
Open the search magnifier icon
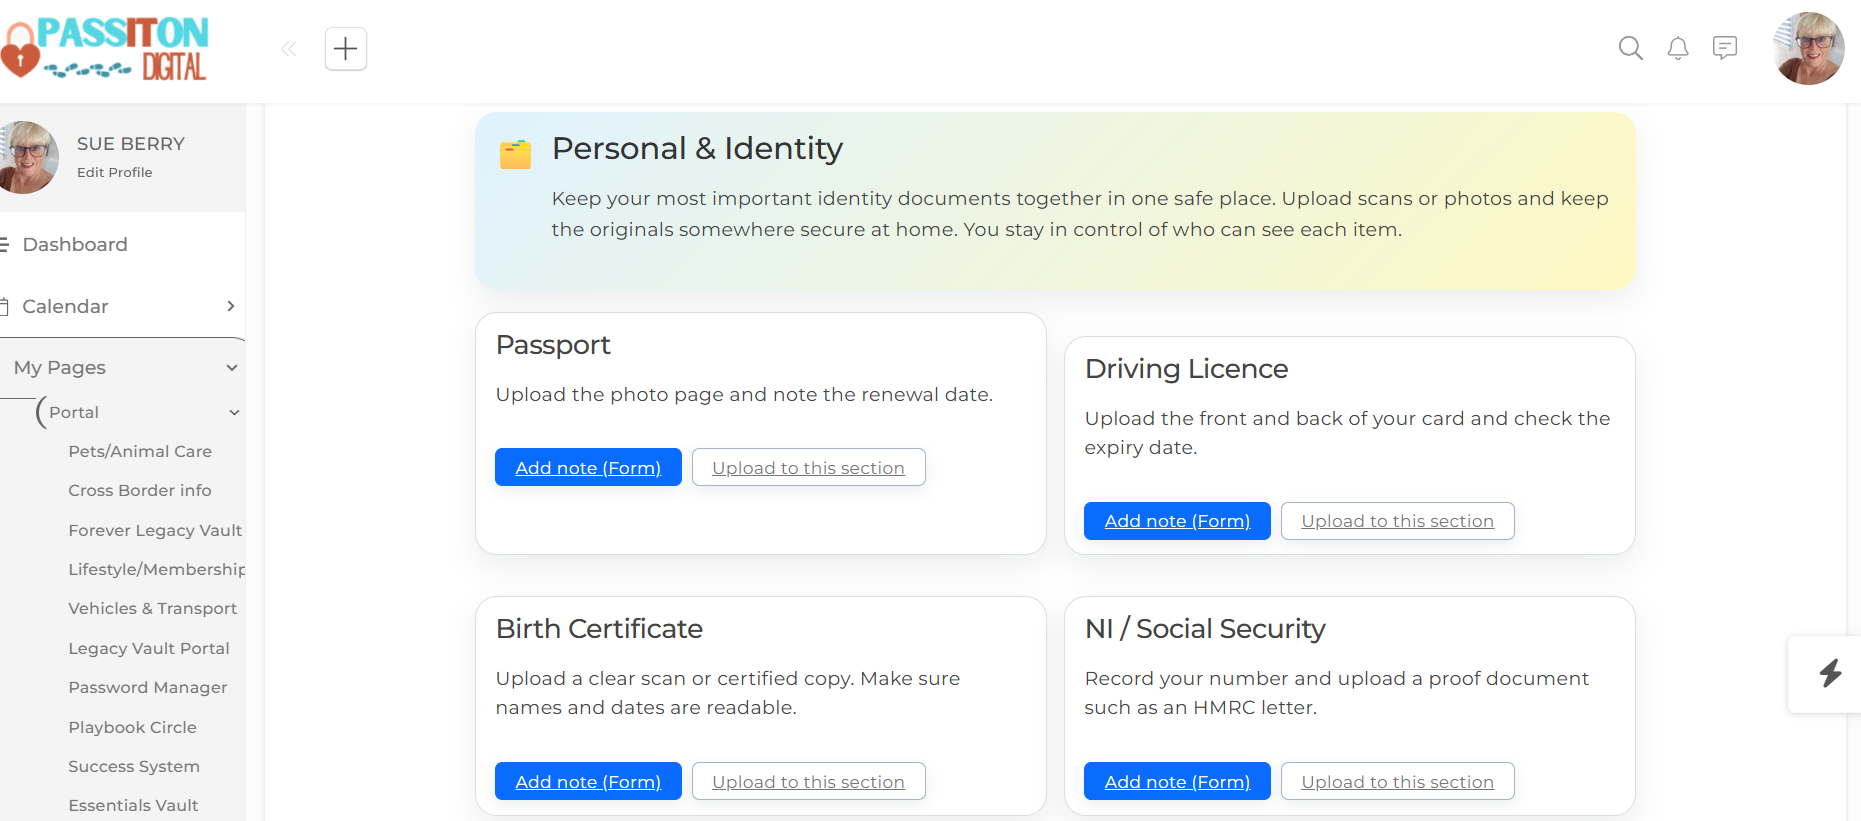point(1630,48)
